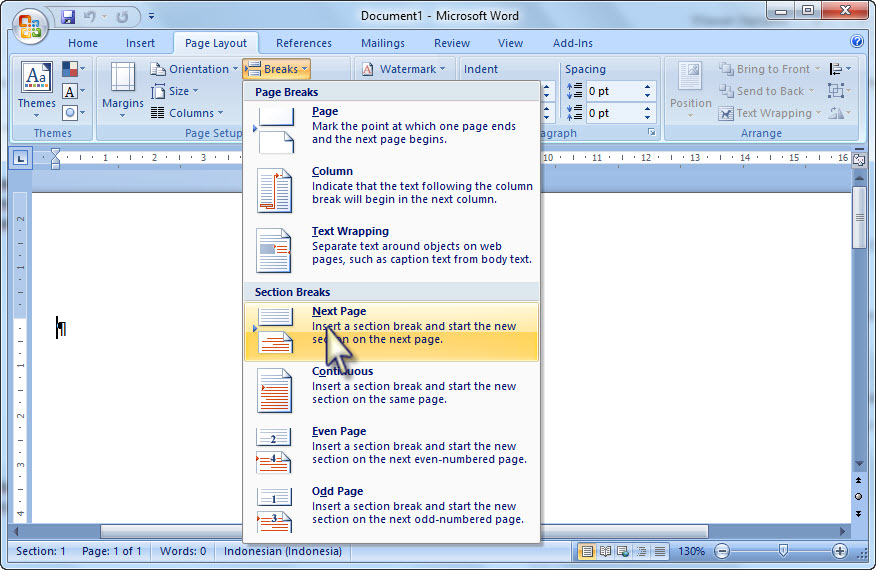Viewport: 876px width, 570px height.
Task: Change the Indonesian (Indonesia) language indicator
Action: [283, 551]
